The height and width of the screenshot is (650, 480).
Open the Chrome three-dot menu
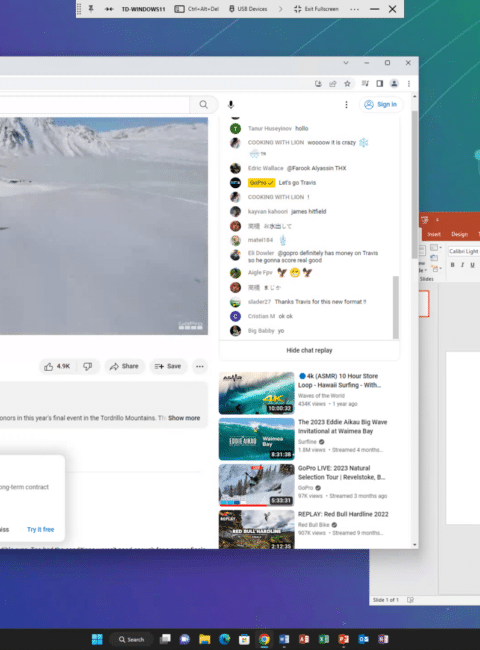pyautogui.click(x=409, y=84)
